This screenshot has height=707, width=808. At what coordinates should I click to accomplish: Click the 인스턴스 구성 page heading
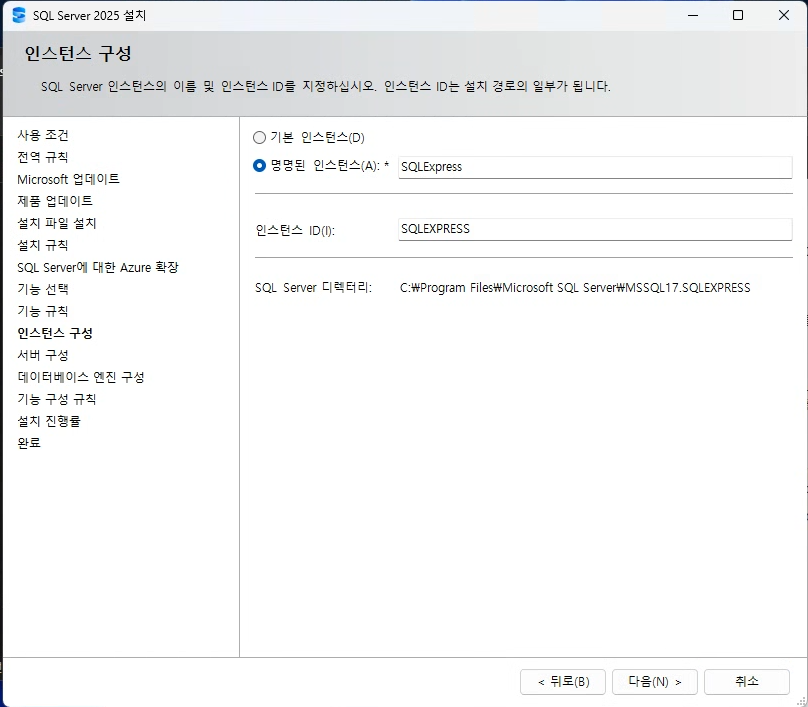click(x=78, y=54)
